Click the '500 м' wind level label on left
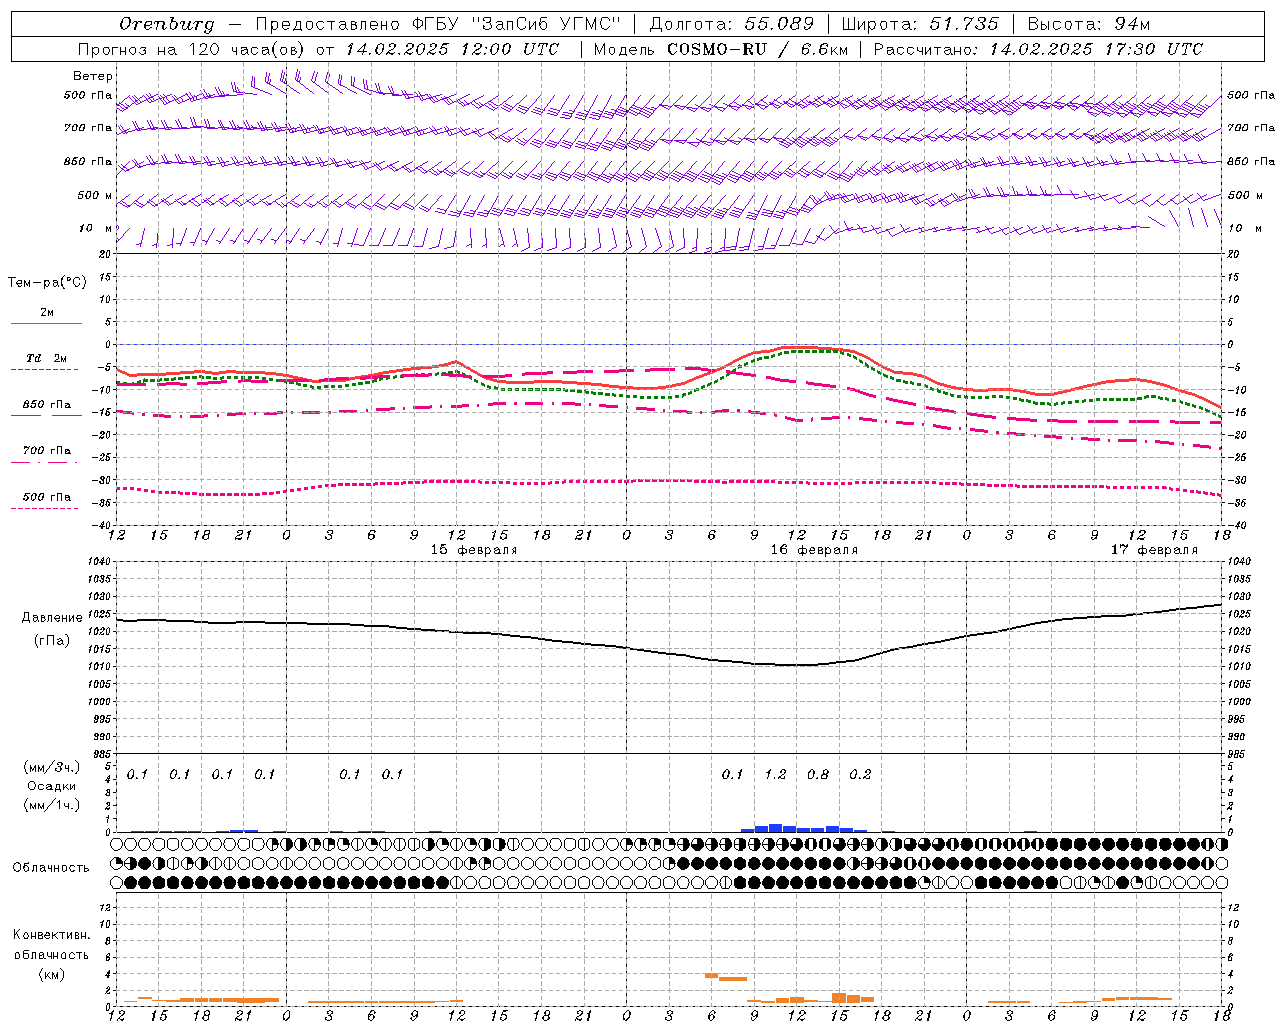 (95, 195)
